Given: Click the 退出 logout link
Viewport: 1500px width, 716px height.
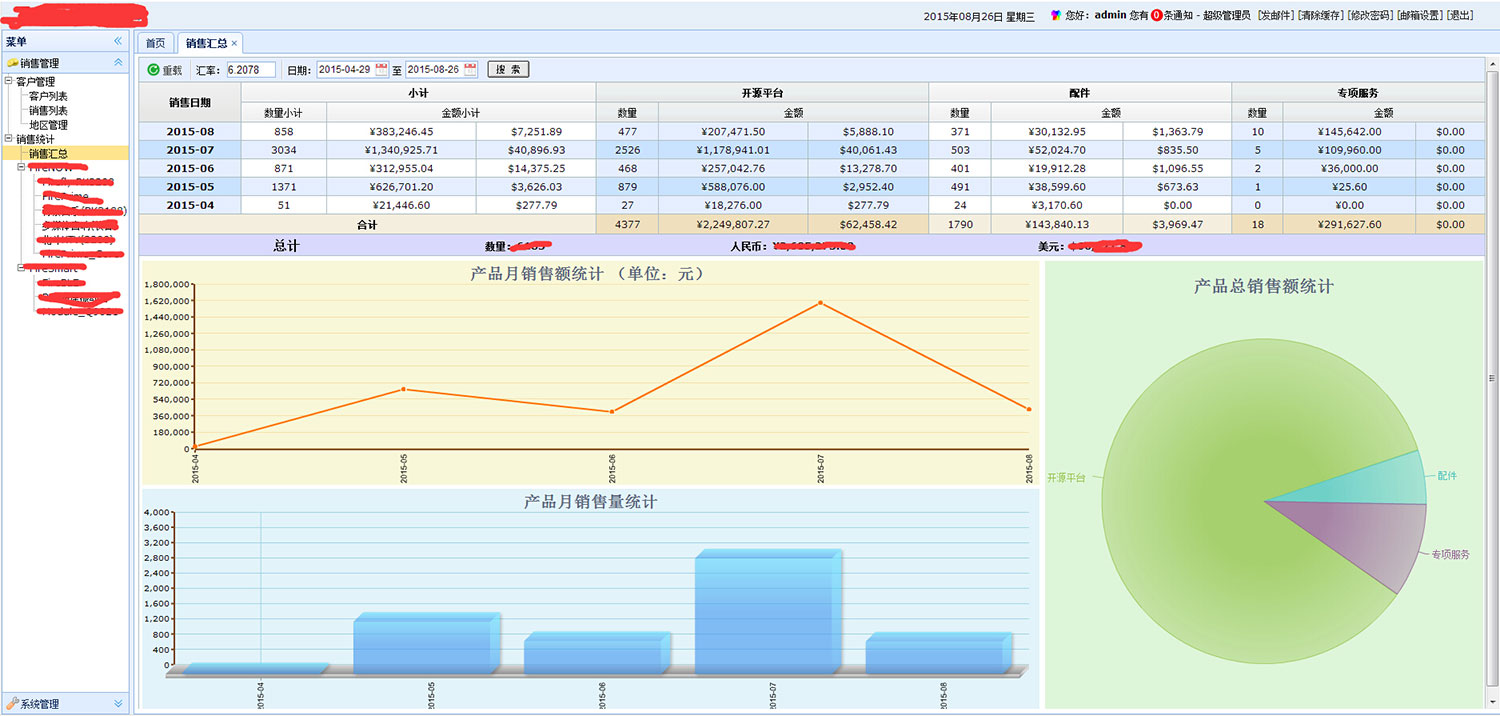Looking at the screenshot, I should coord(1460,16).
